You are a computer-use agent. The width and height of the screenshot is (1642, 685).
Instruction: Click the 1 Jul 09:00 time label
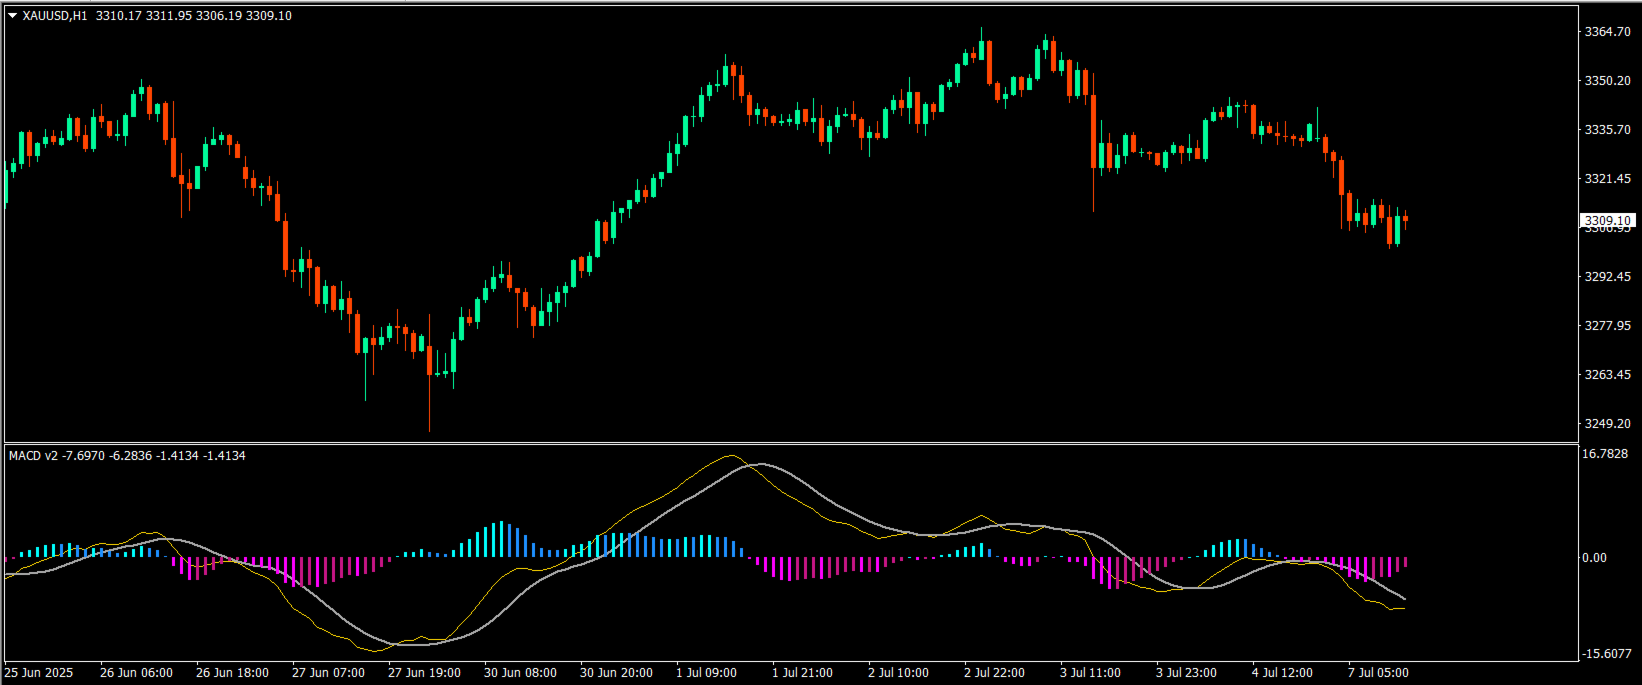[706, 673]
